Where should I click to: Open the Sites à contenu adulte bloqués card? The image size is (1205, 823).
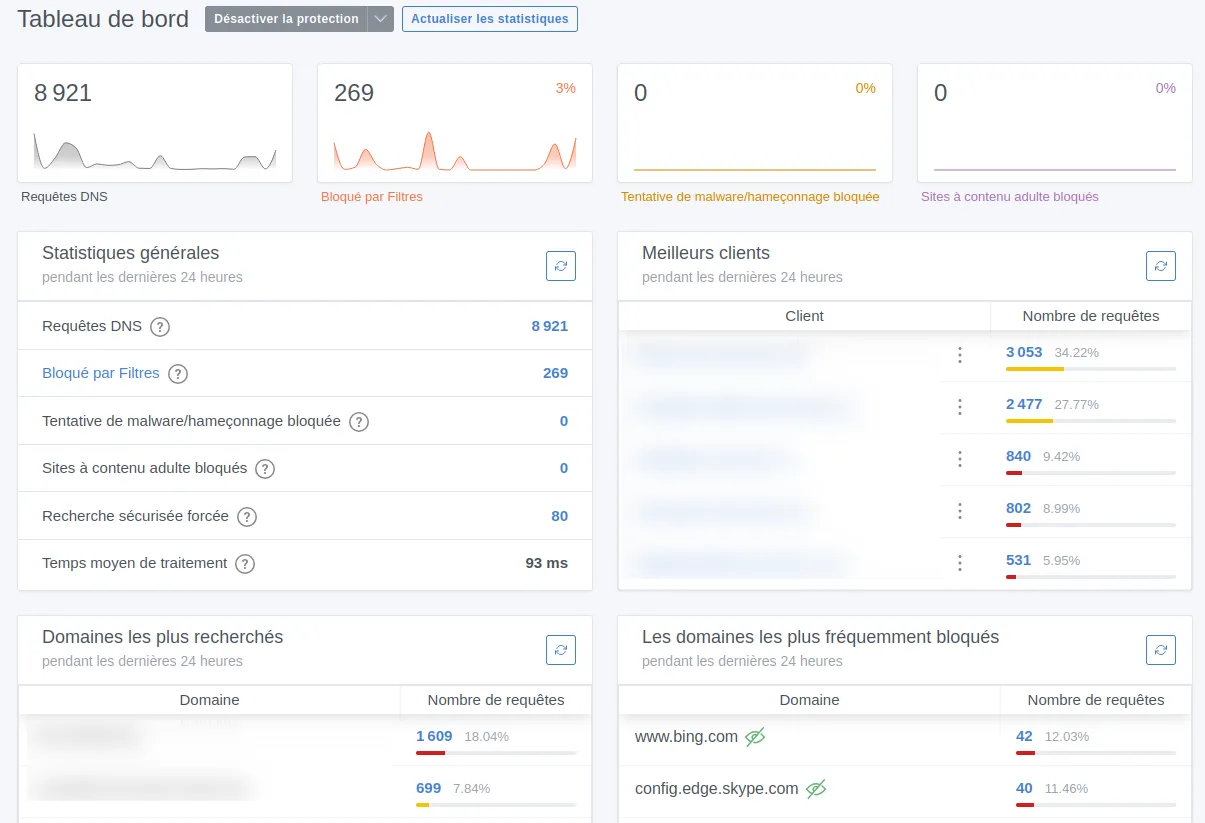pyautogui.click(x=1055, y=123)
